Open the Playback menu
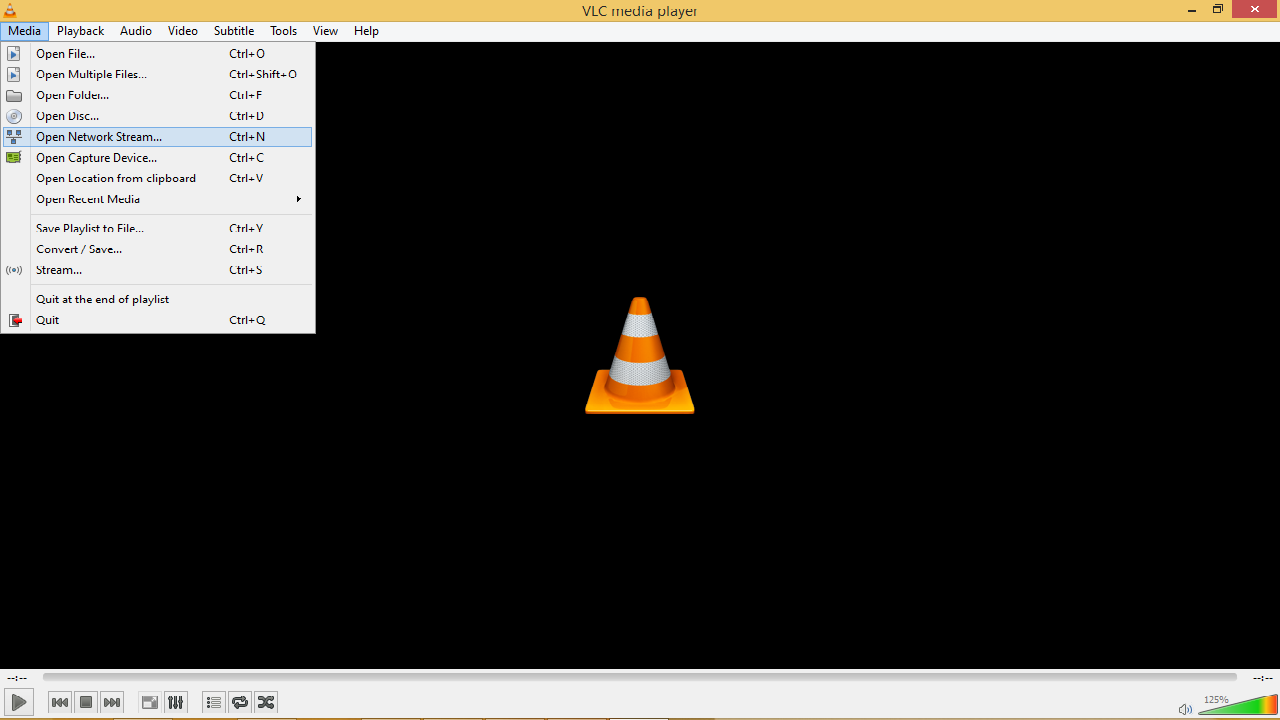This screenshot has height=720, width=1280. pos(79,31)
